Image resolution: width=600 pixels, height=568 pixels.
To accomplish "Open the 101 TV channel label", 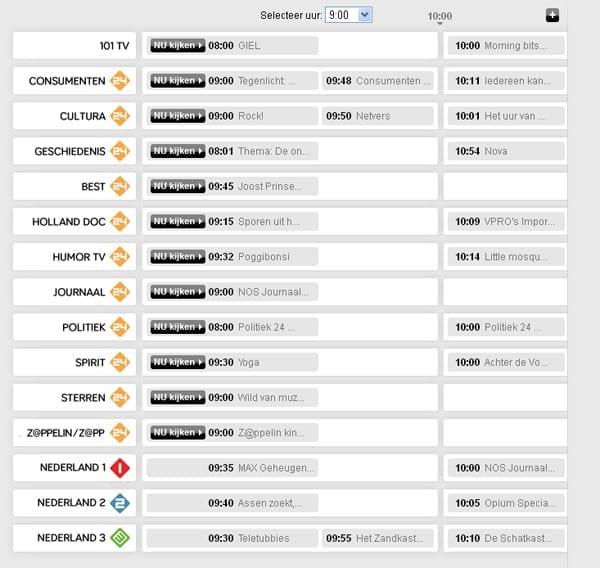I will [x=114, y=46].
